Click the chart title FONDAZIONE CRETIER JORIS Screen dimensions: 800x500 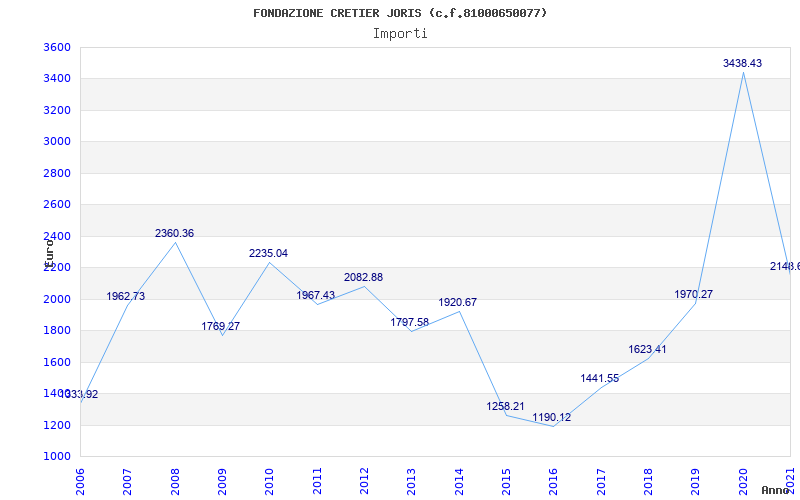click(400, 13)
